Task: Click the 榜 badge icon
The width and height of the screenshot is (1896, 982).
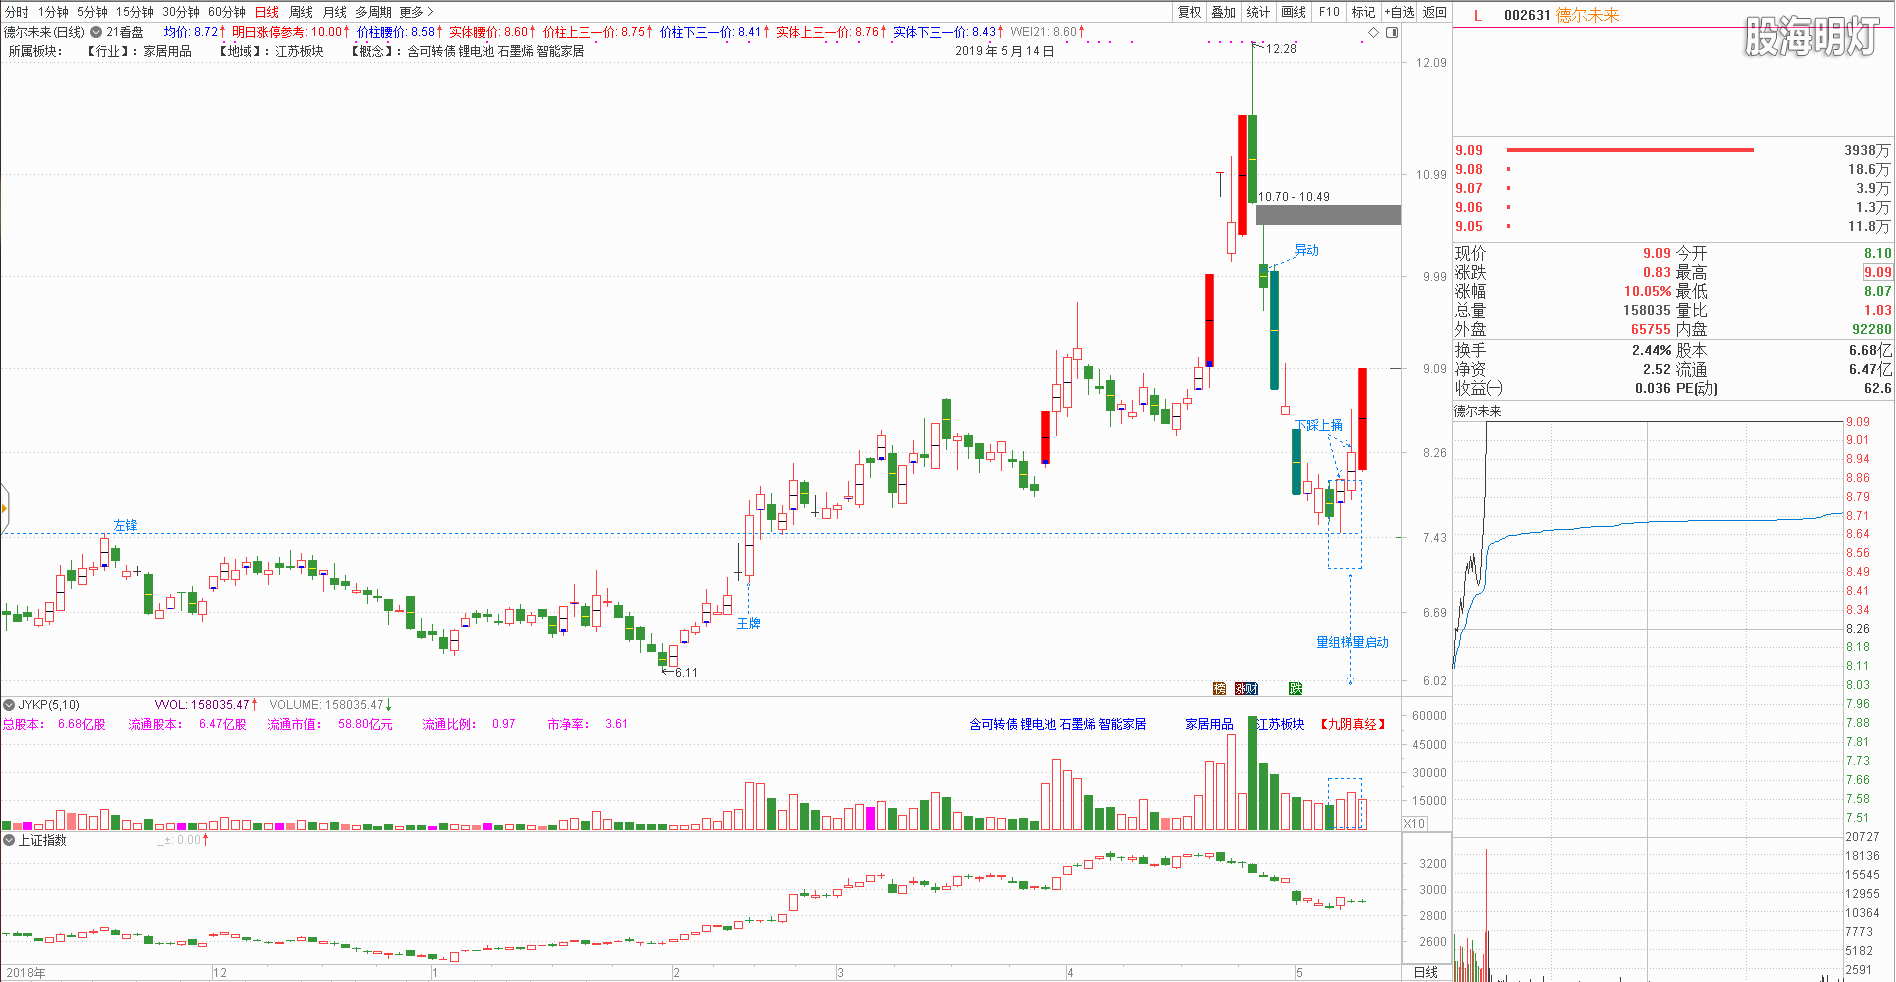Action: [1219, 688]
